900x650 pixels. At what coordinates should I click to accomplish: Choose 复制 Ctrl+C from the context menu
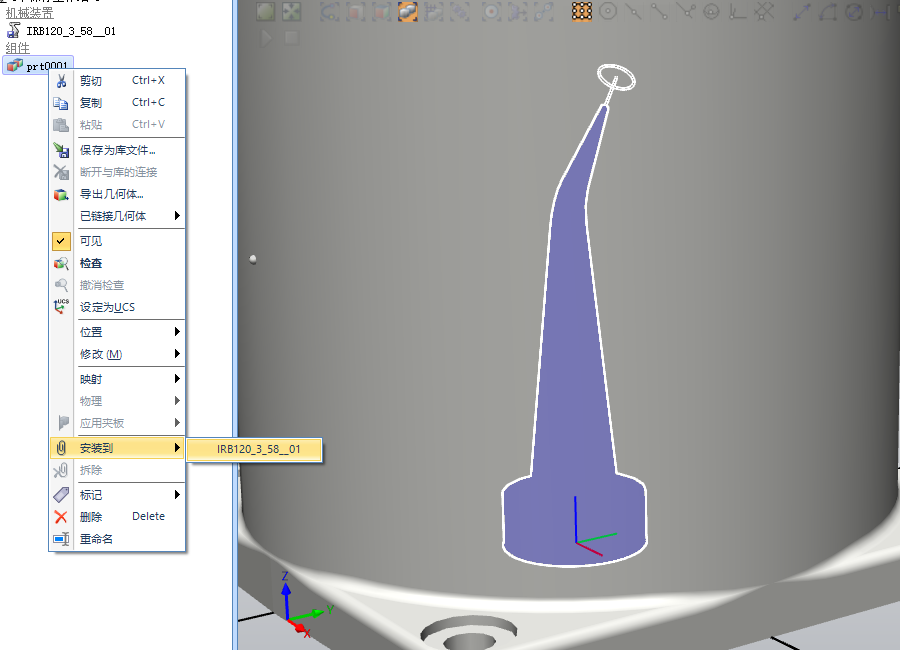pos(118,102)
